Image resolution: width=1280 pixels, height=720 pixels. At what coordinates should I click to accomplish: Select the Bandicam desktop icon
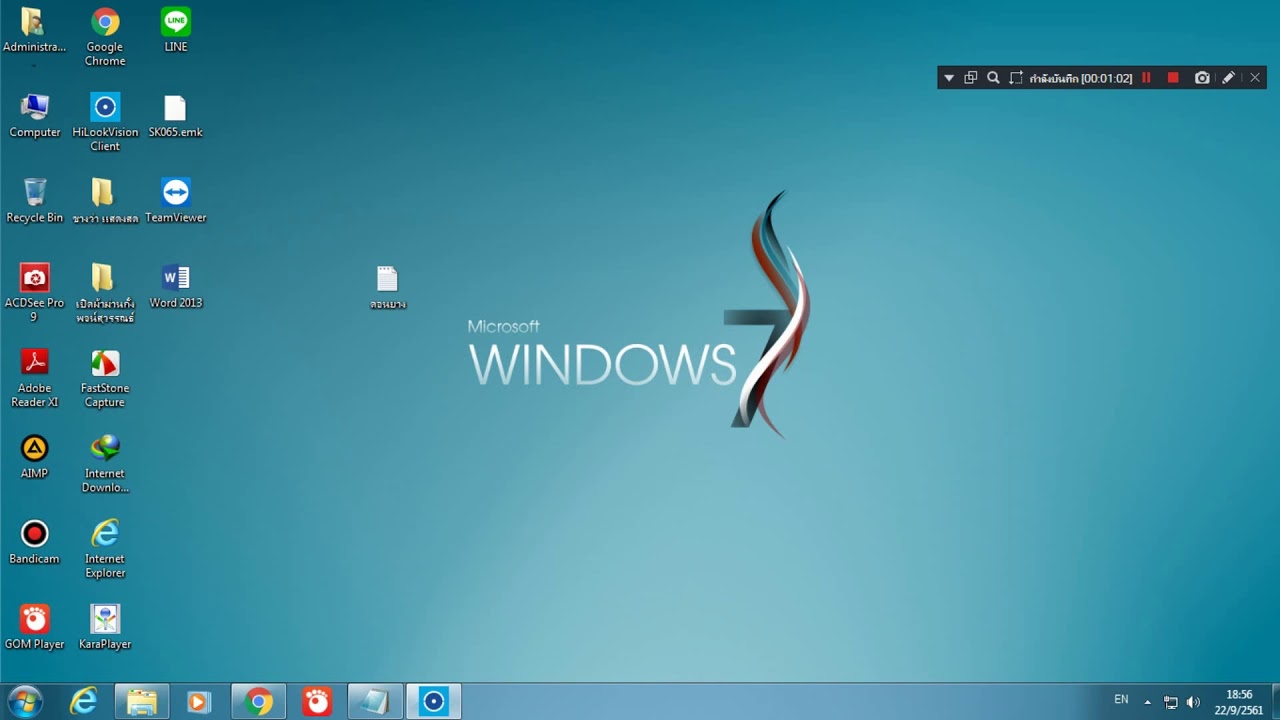tap(35, 542)
